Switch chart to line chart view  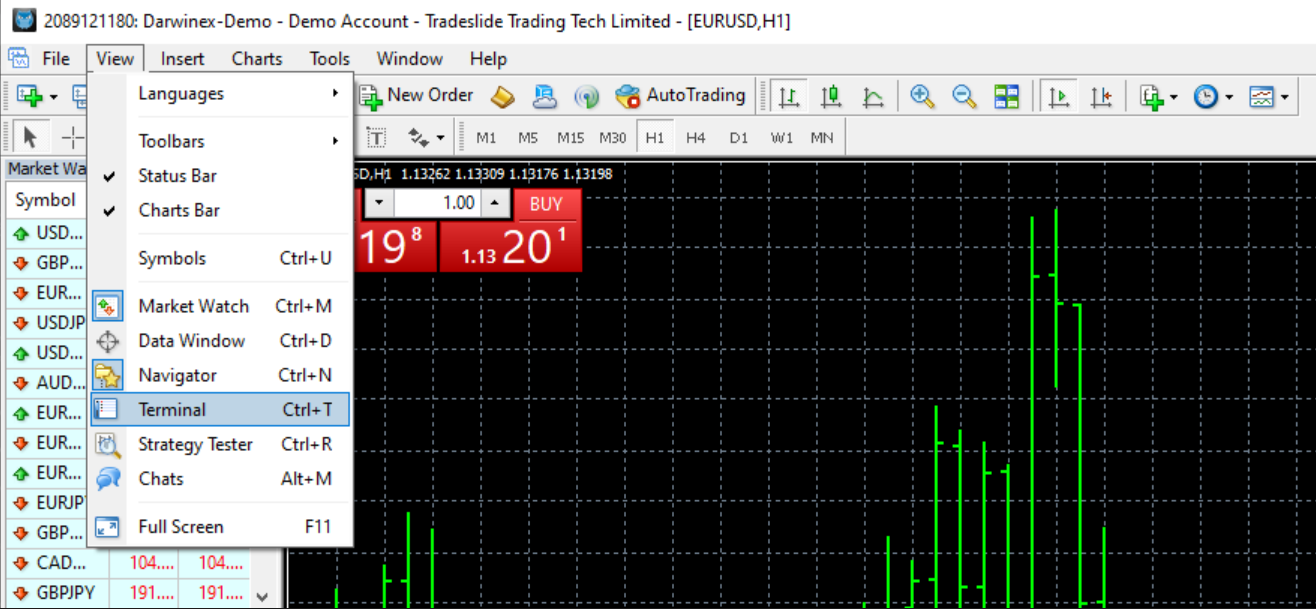click(873, 96)
